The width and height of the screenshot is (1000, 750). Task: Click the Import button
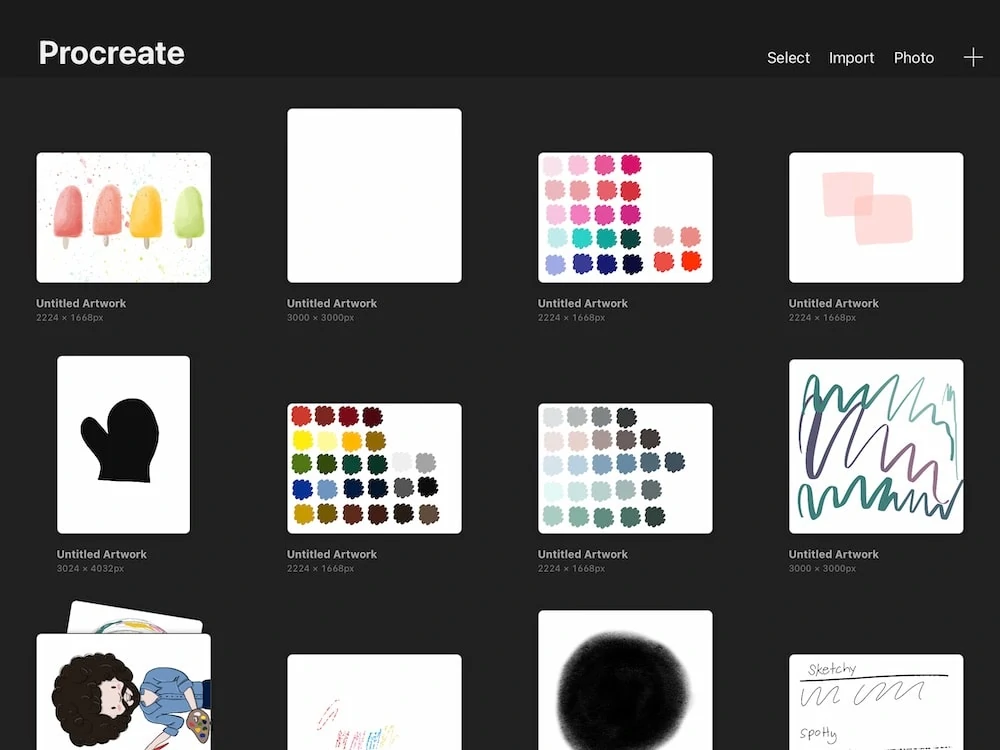click(x=851, y=58)
